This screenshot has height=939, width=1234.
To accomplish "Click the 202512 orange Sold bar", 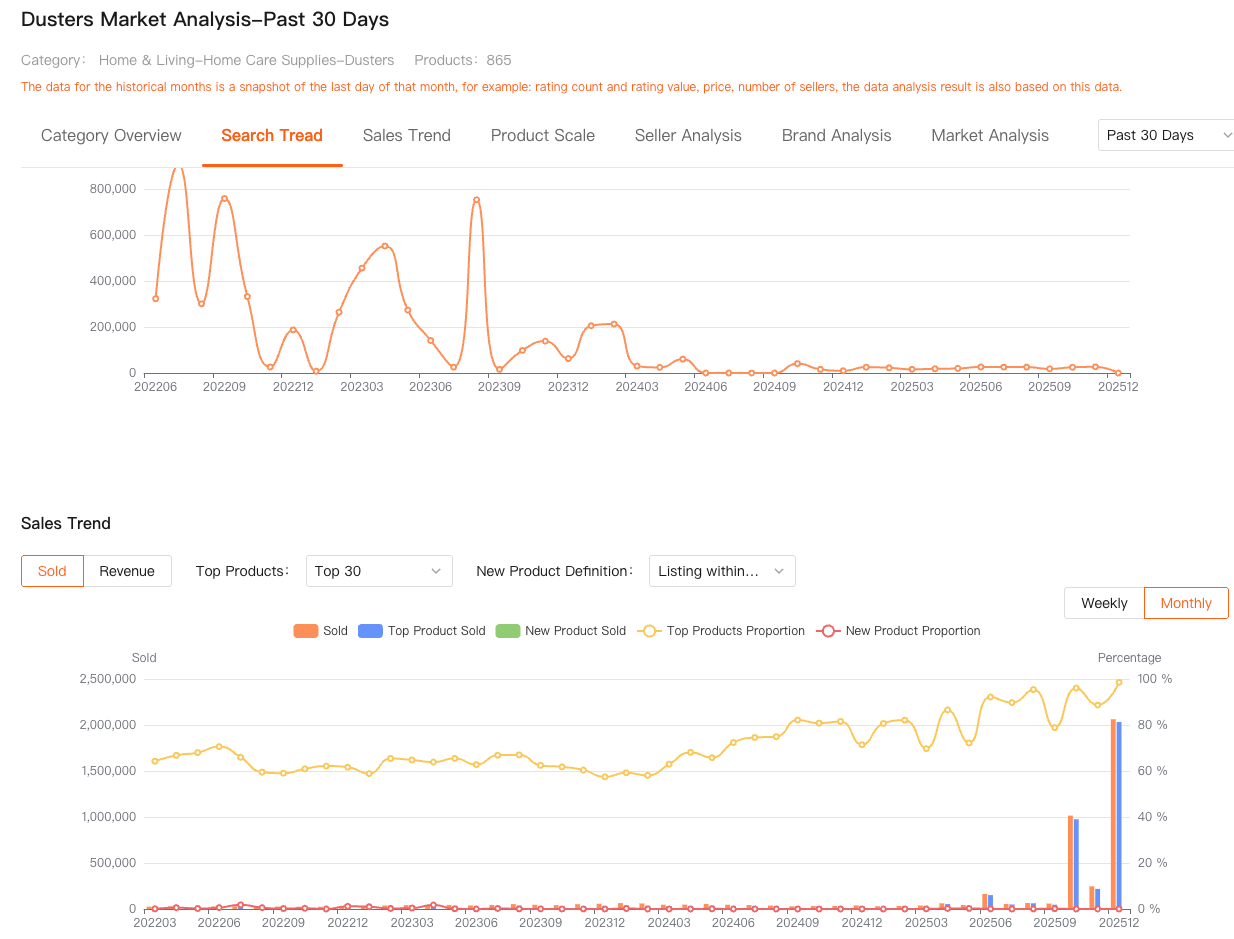I will pos(1112,814).
